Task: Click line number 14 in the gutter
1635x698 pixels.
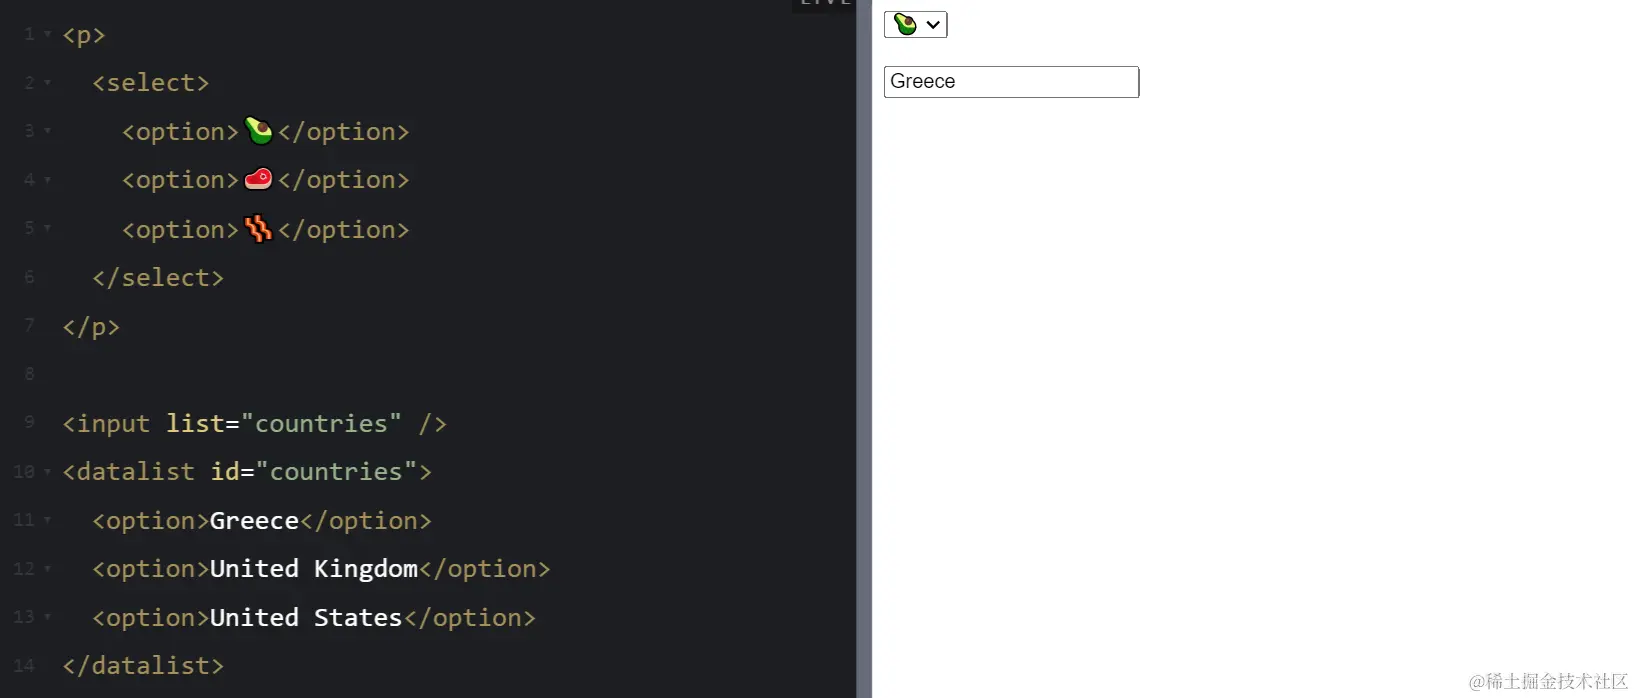Action: [24, 665]
